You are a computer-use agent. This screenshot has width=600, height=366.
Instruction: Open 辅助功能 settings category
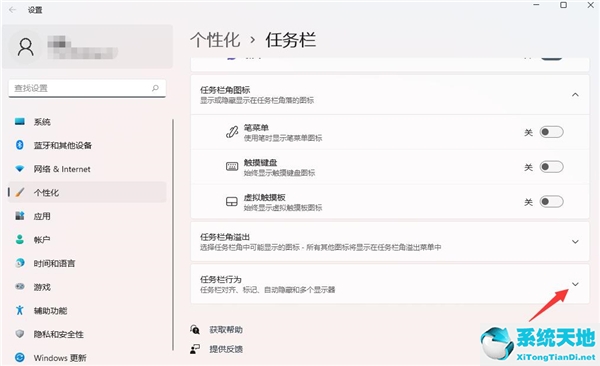[x=87, y=310]
